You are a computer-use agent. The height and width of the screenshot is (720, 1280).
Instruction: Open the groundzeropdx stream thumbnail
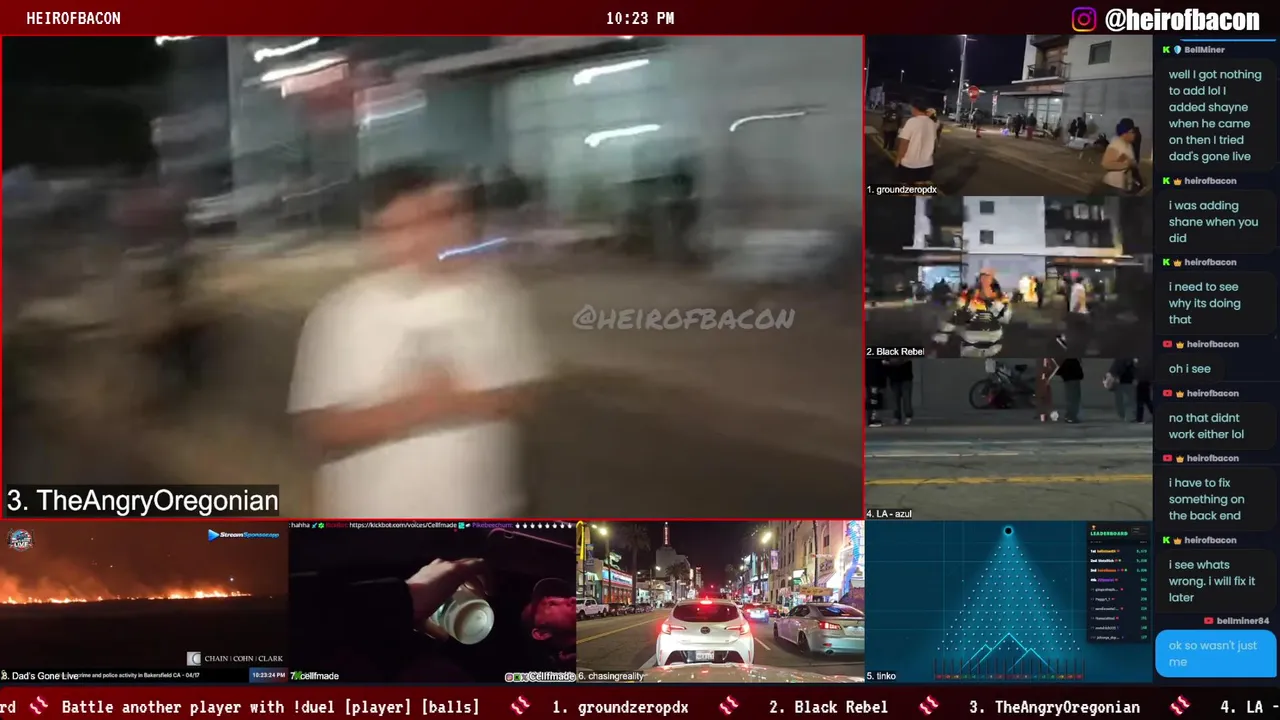pyautogui.click(x=1008, y=115)
